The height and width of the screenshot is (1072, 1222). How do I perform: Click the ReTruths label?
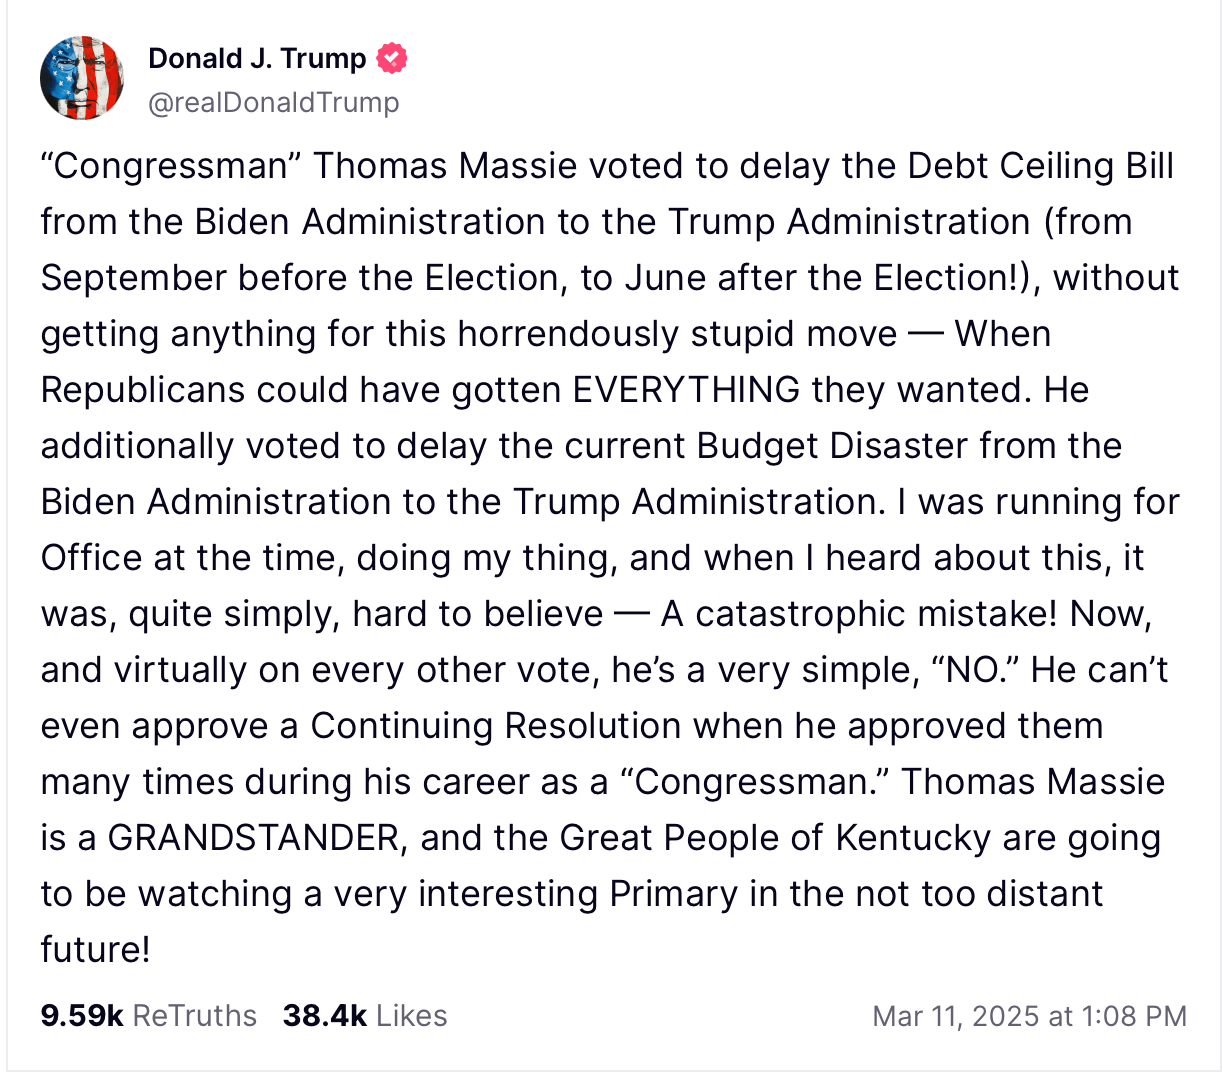click(194, 1016)
